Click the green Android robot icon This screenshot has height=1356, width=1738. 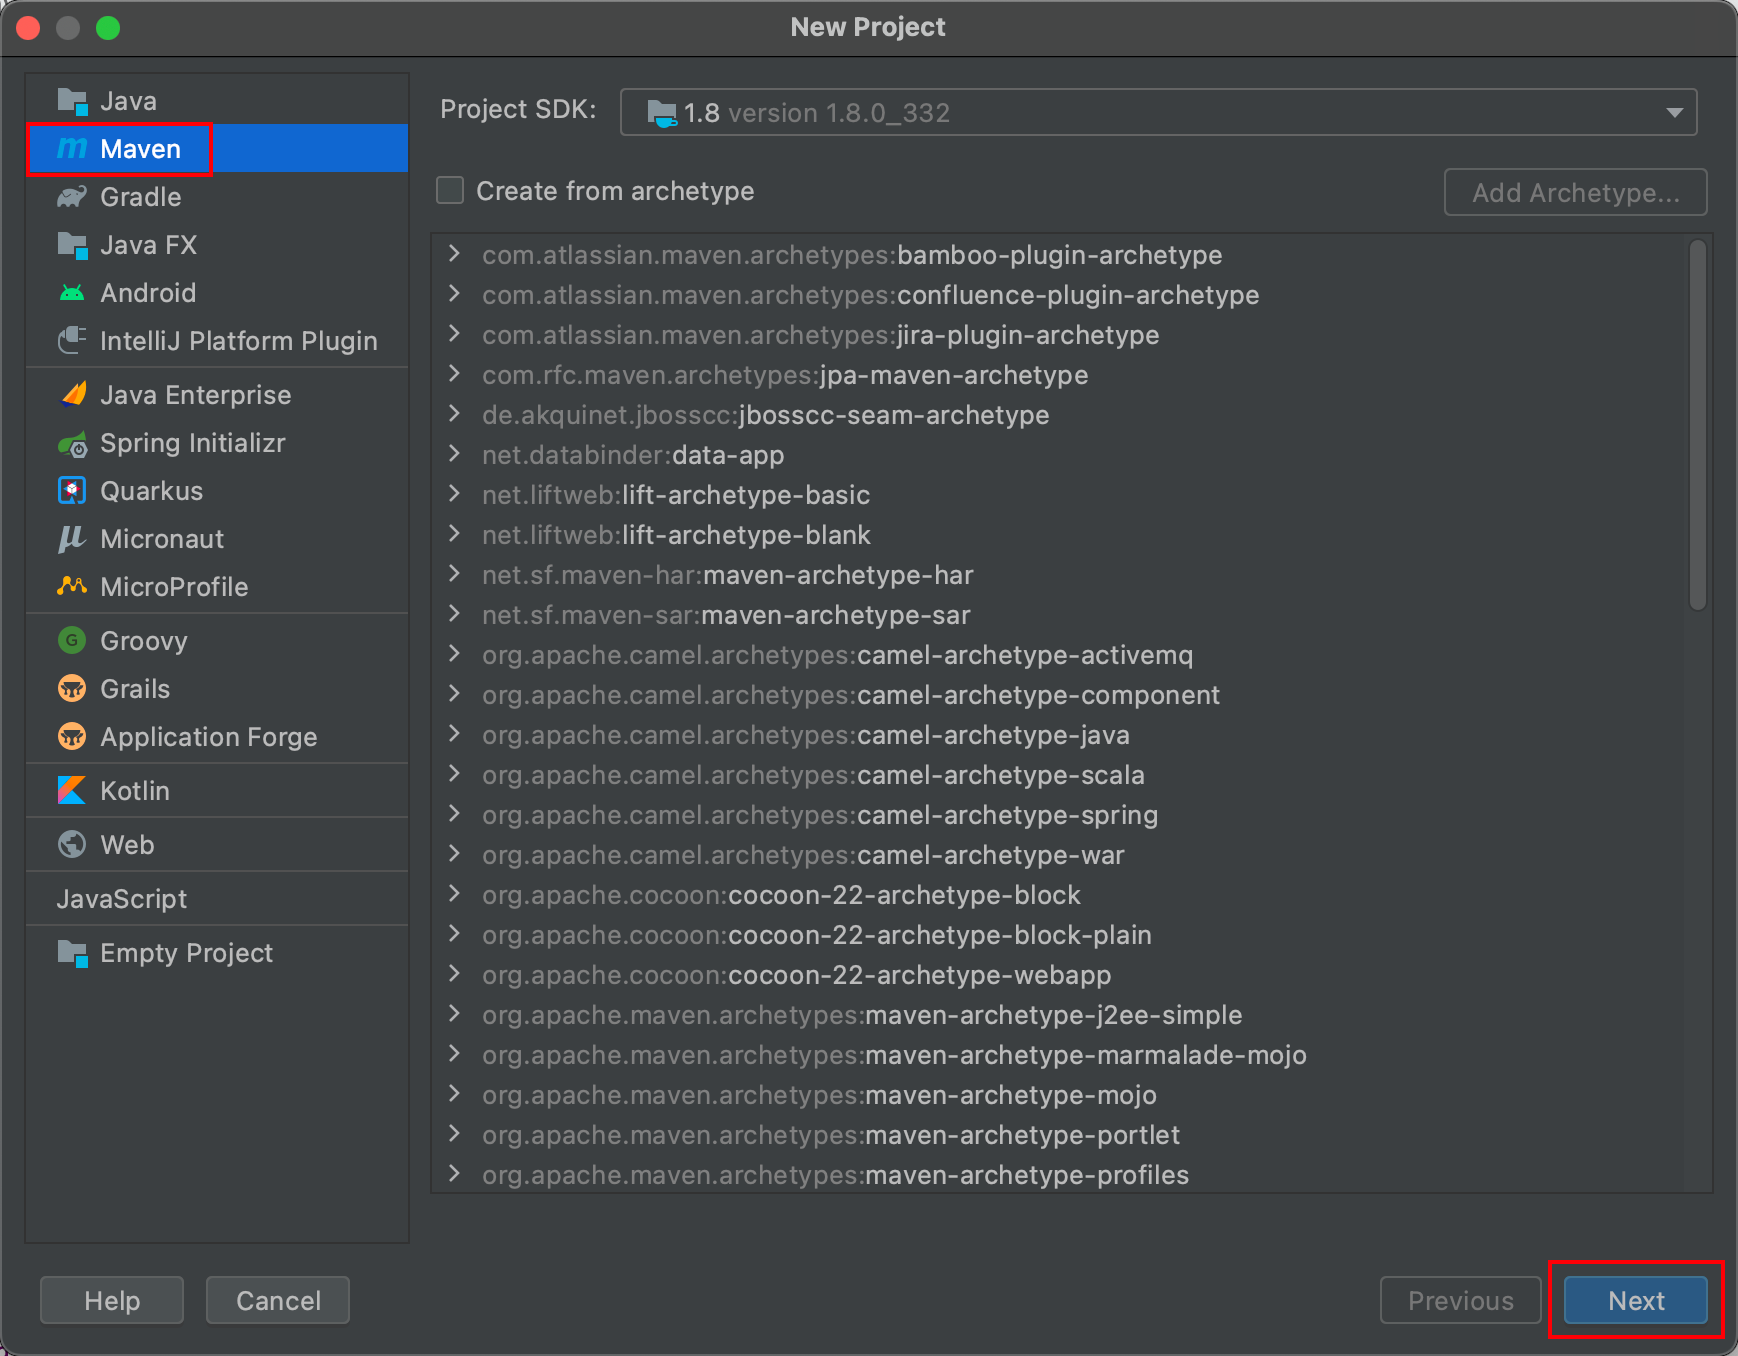pyautogui.click(x=72, y=293)
